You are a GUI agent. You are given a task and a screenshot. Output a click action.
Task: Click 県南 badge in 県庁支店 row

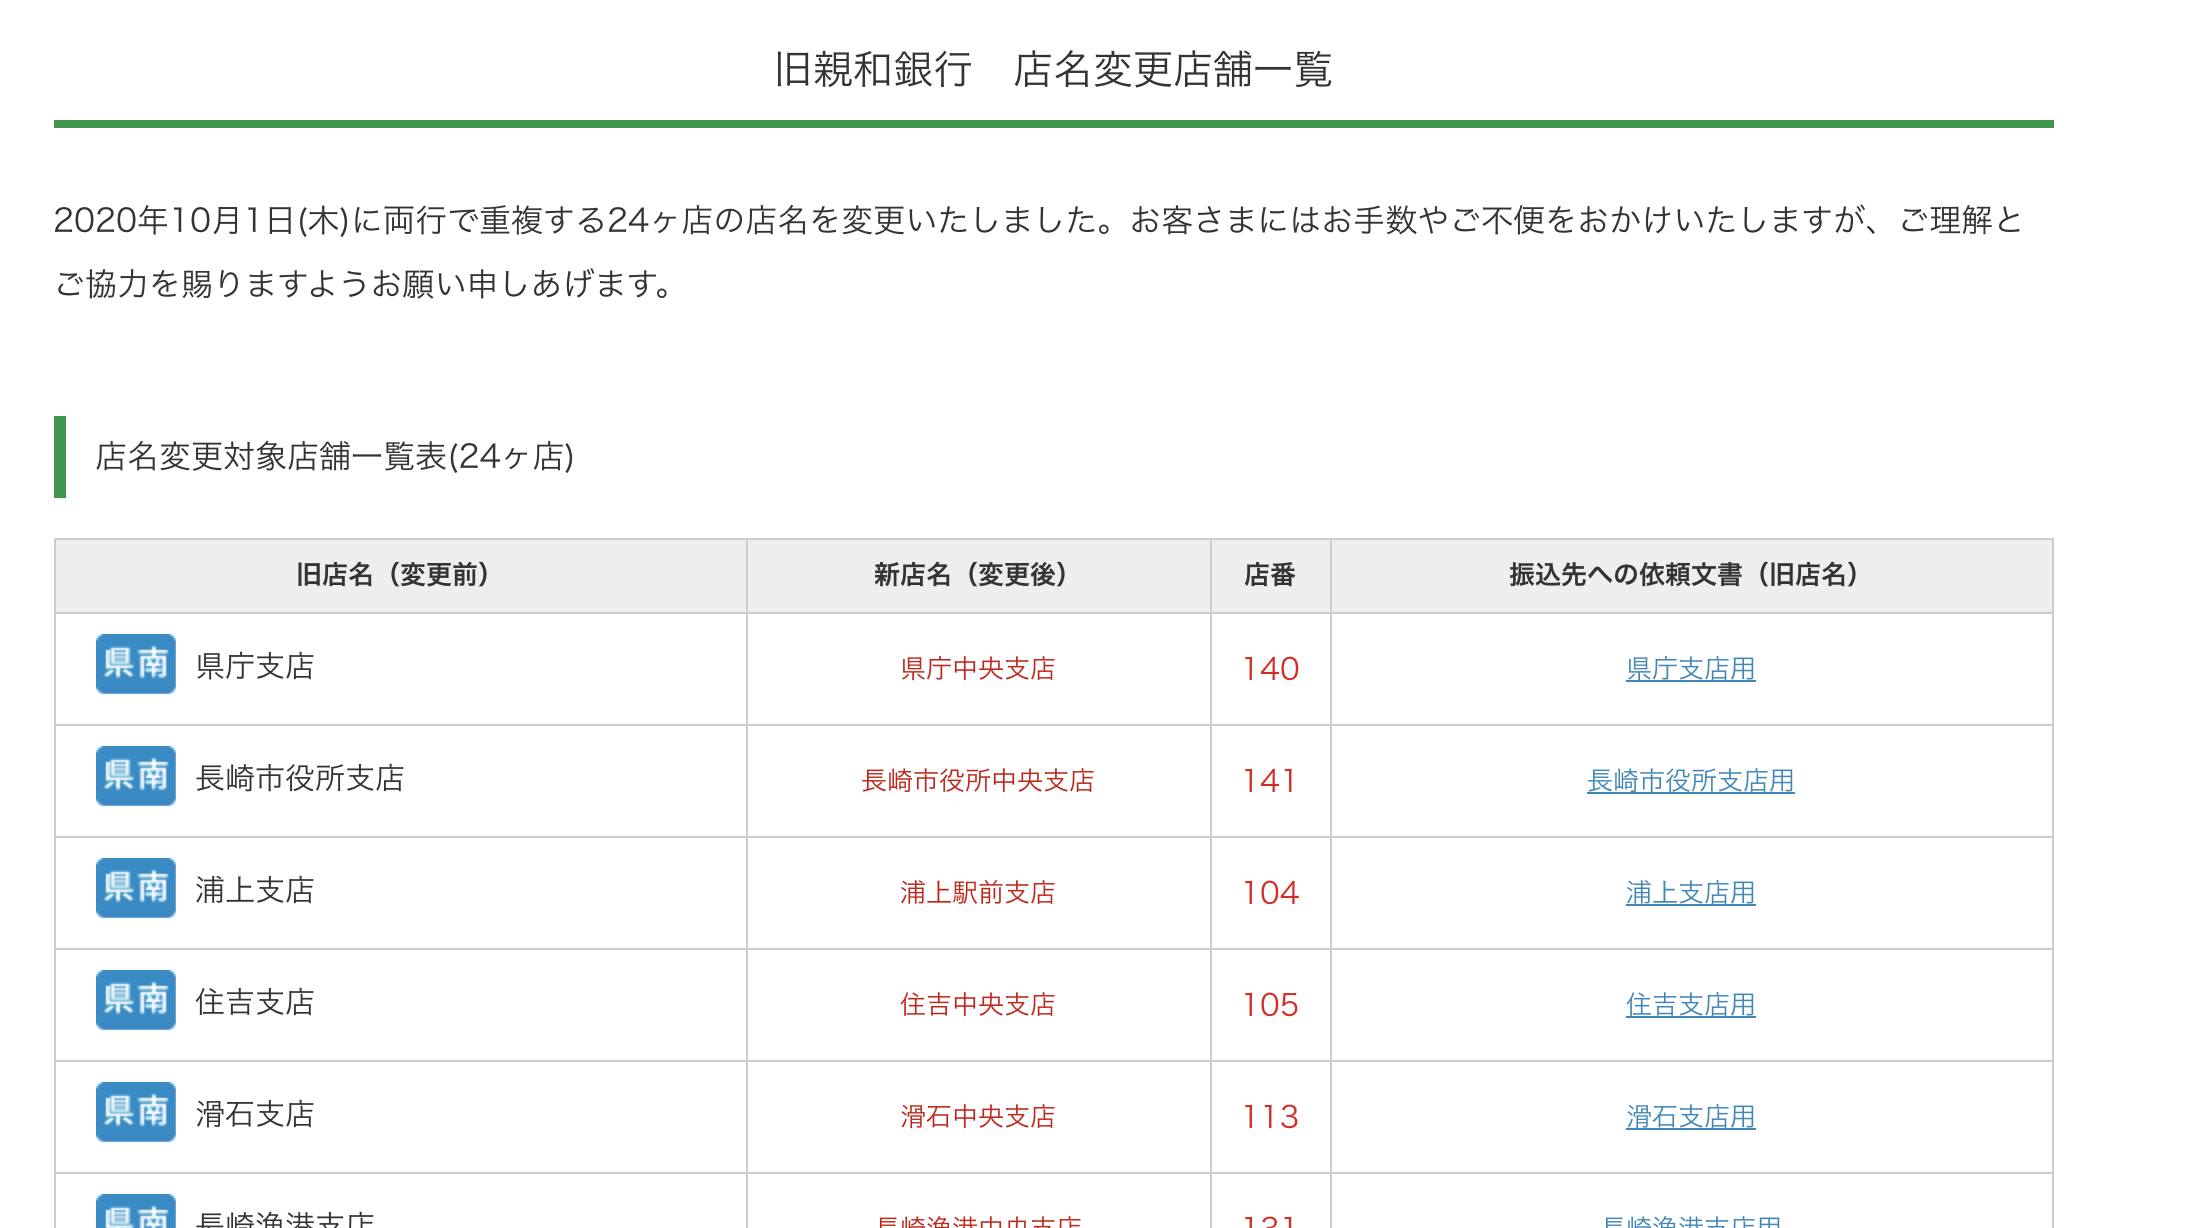135,664
